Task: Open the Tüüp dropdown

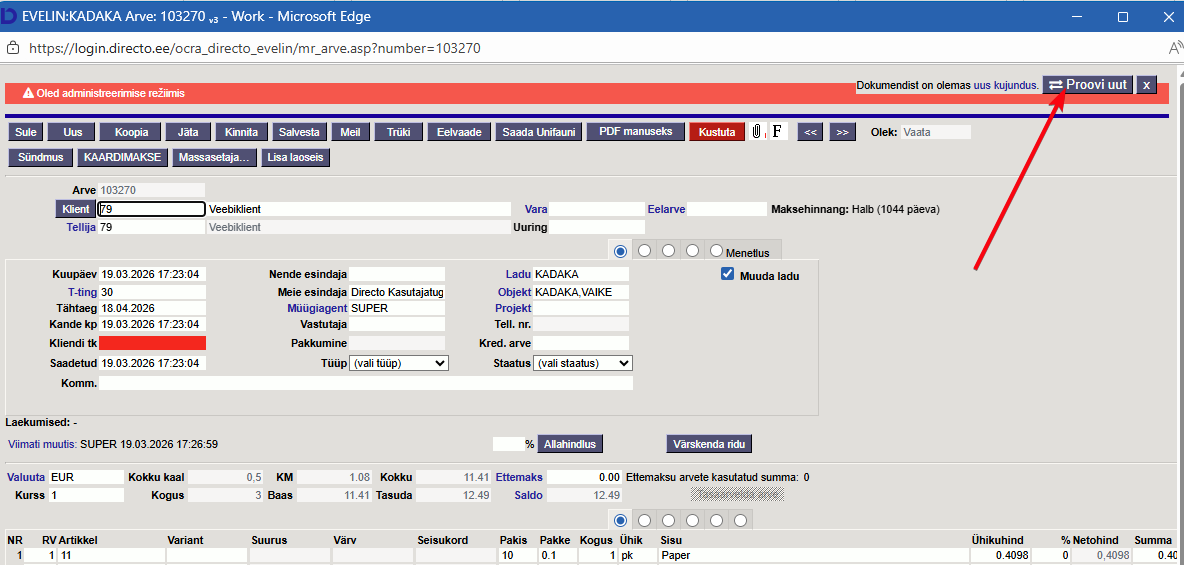Action: [x=398, y=363]
